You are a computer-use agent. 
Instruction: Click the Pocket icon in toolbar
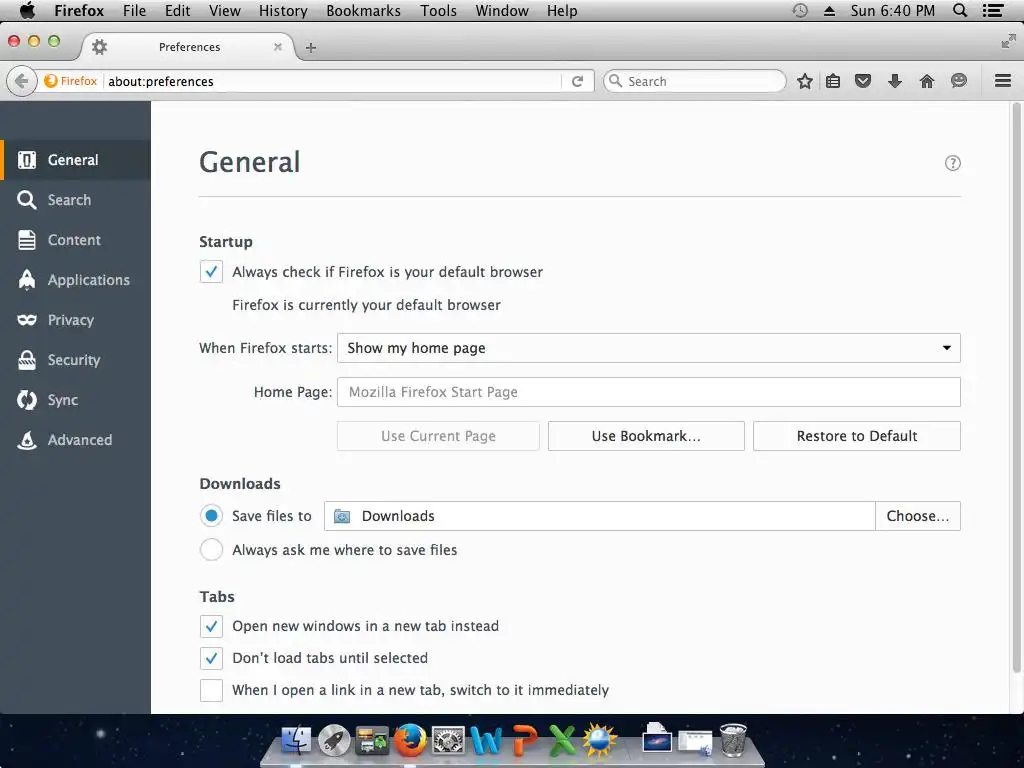863,81
